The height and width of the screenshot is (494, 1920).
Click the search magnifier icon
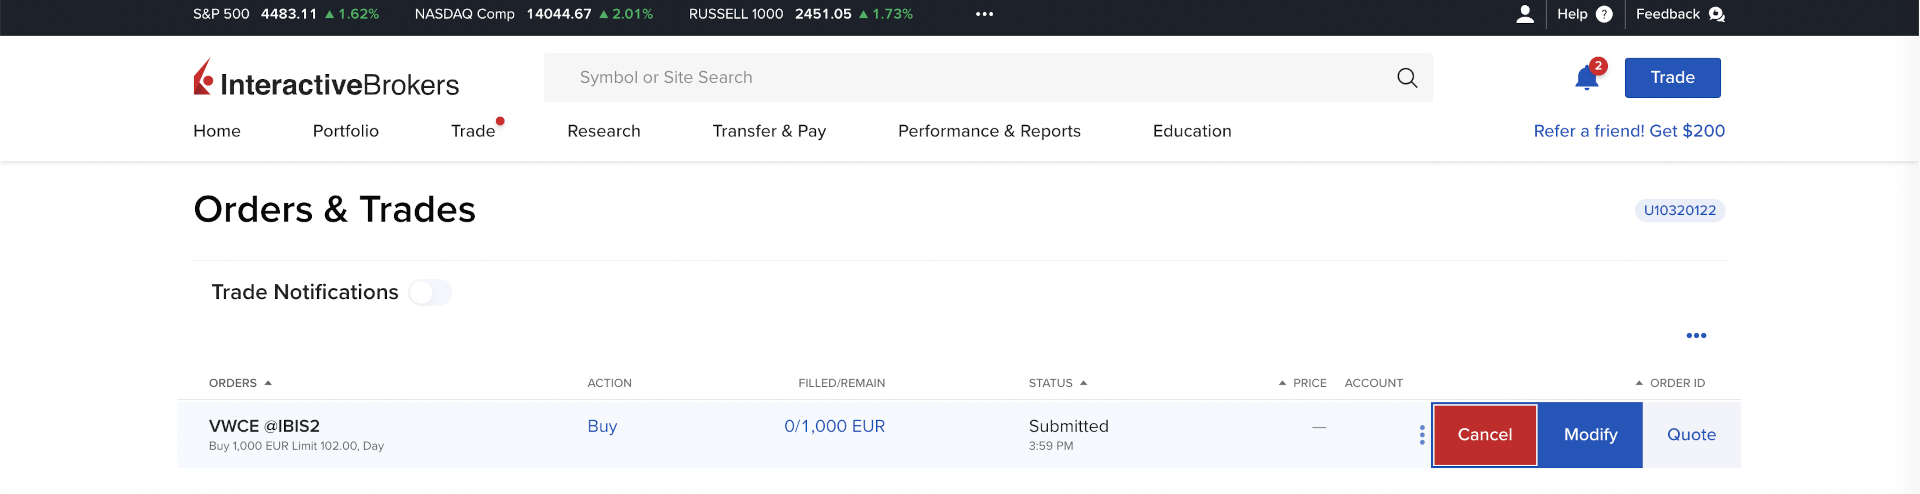click(1407, 78)
